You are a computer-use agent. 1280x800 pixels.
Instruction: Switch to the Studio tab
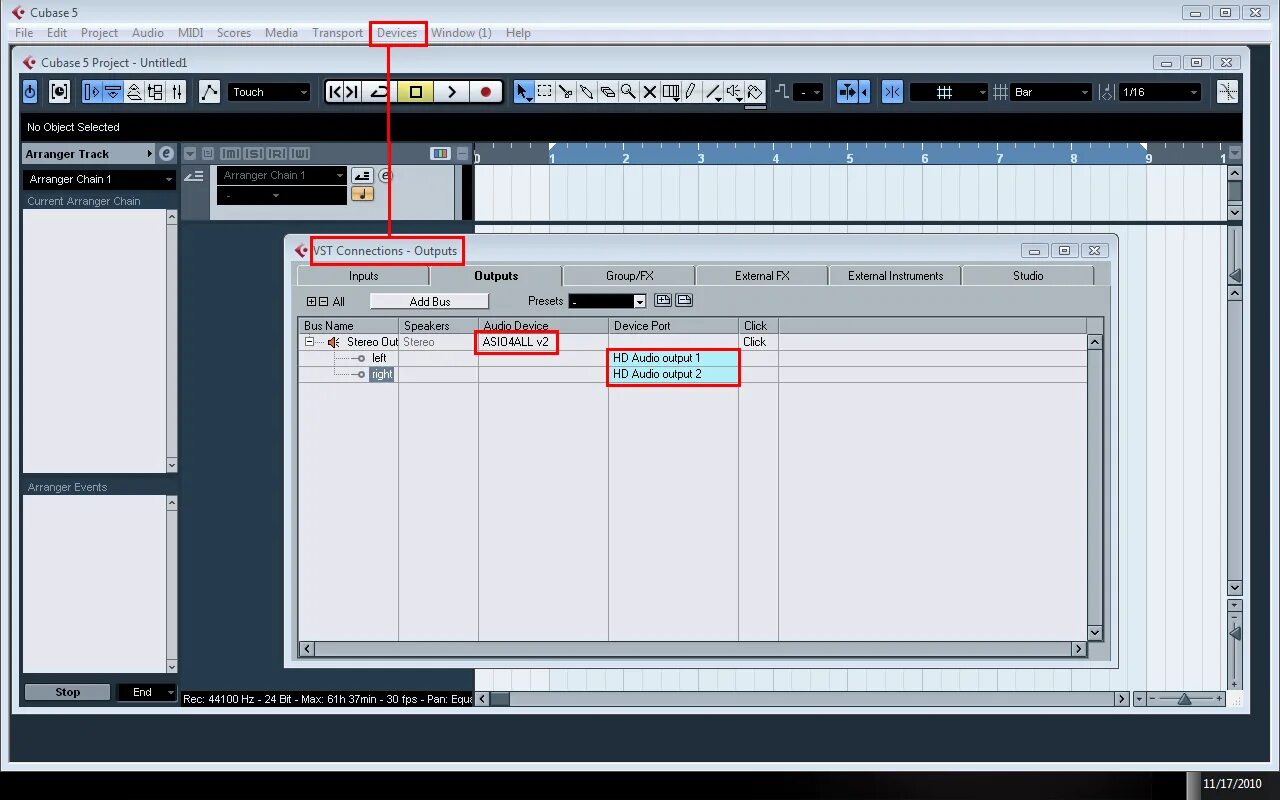tap(1028, 276)
